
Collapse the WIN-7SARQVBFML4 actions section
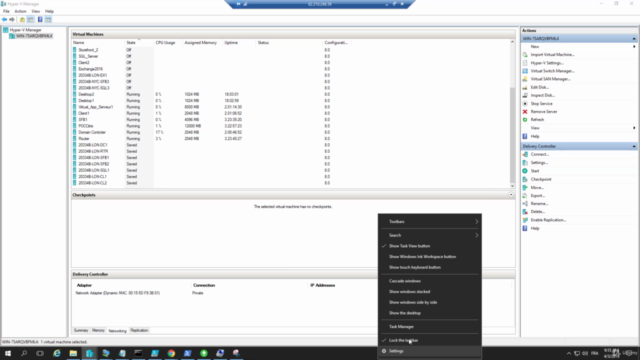[x=634, y=38]
